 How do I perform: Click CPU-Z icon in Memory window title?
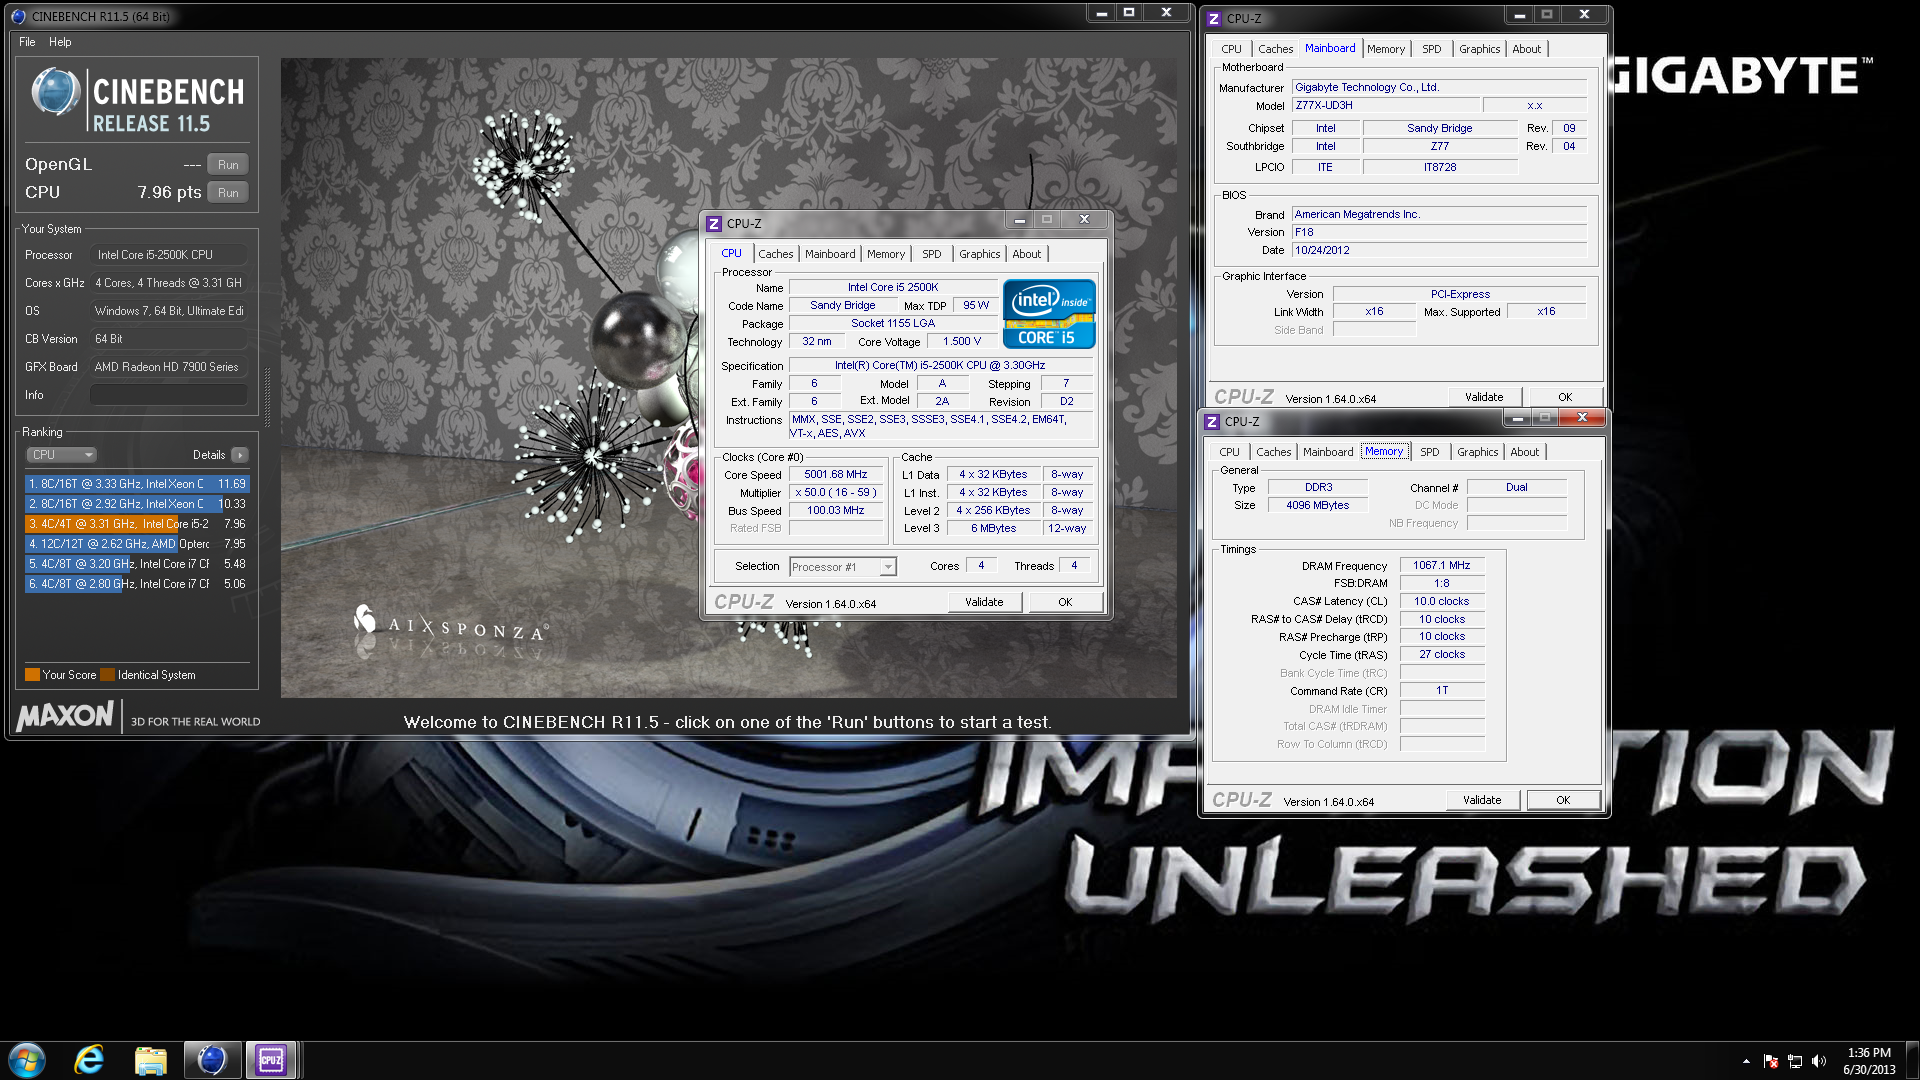click(1211, 422)
